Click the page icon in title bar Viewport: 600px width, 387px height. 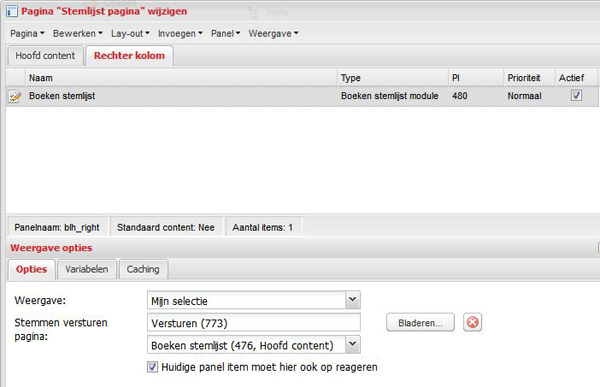click(11, 11)
